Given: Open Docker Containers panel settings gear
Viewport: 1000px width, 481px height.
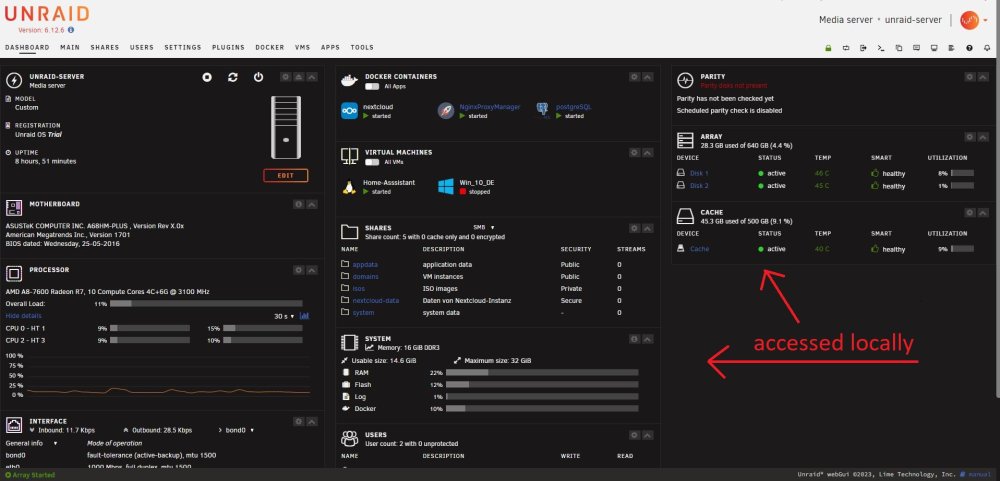Looking at the screenshot, I should 634,77.
